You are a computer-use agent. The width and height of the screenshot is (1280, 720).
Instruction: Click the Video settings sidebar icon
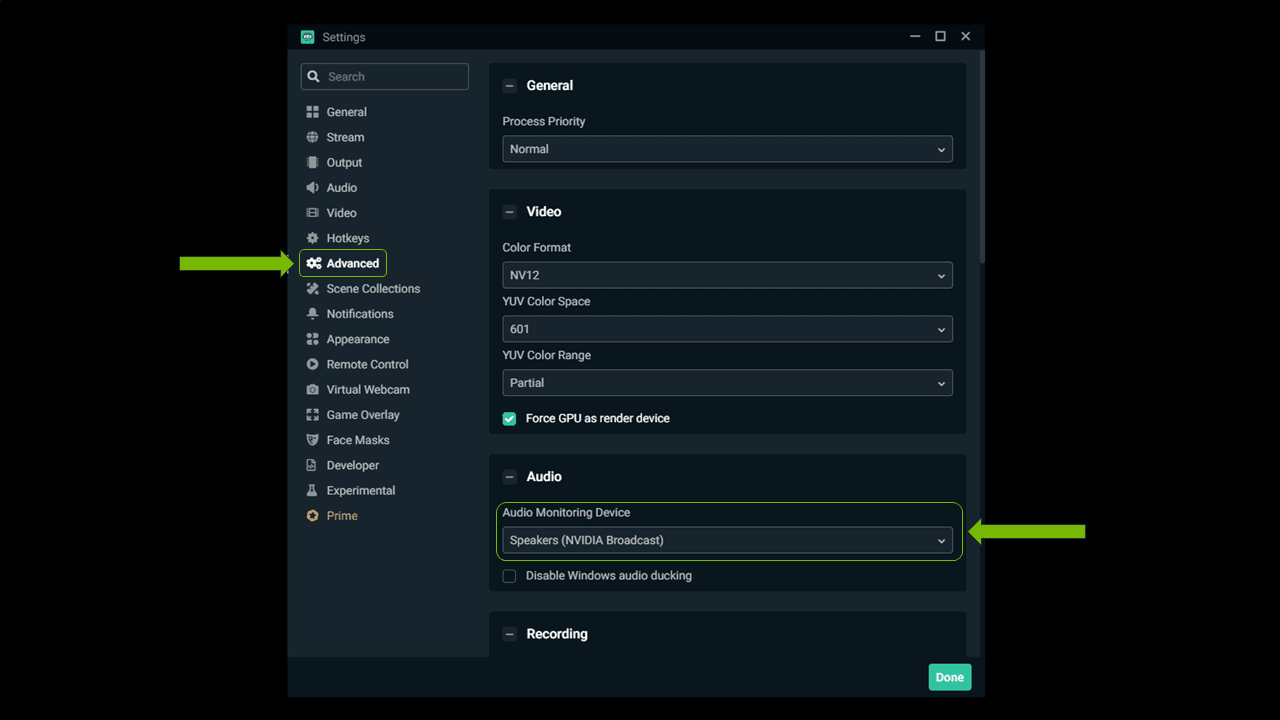(x=313, y=212)
